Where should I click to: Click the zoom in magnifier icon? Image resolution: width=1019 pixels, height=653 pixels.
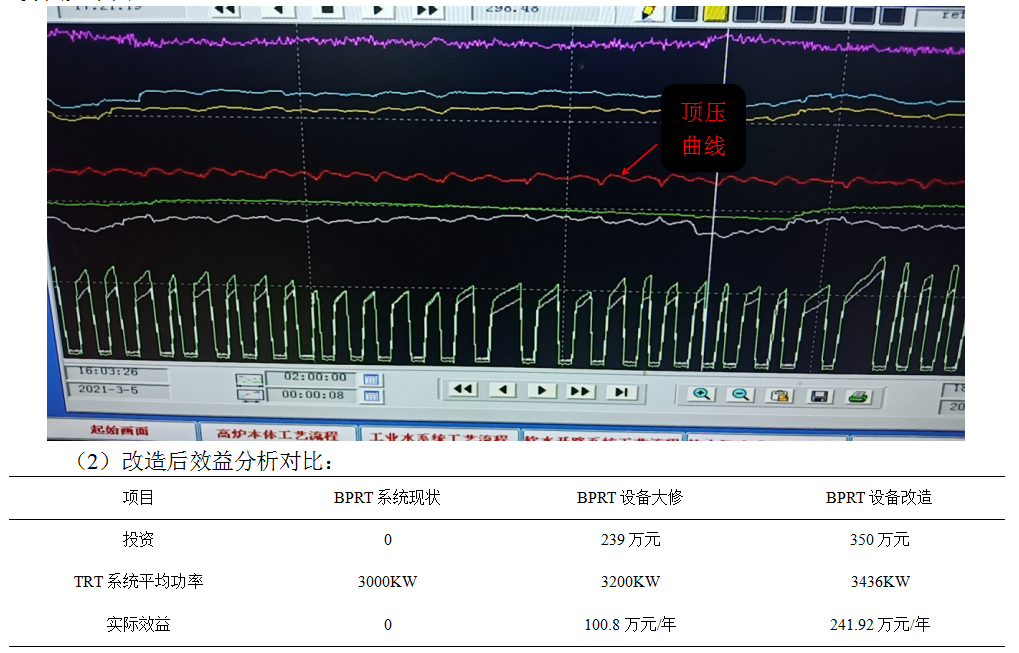pyautogui.click(x=702, y=395)
